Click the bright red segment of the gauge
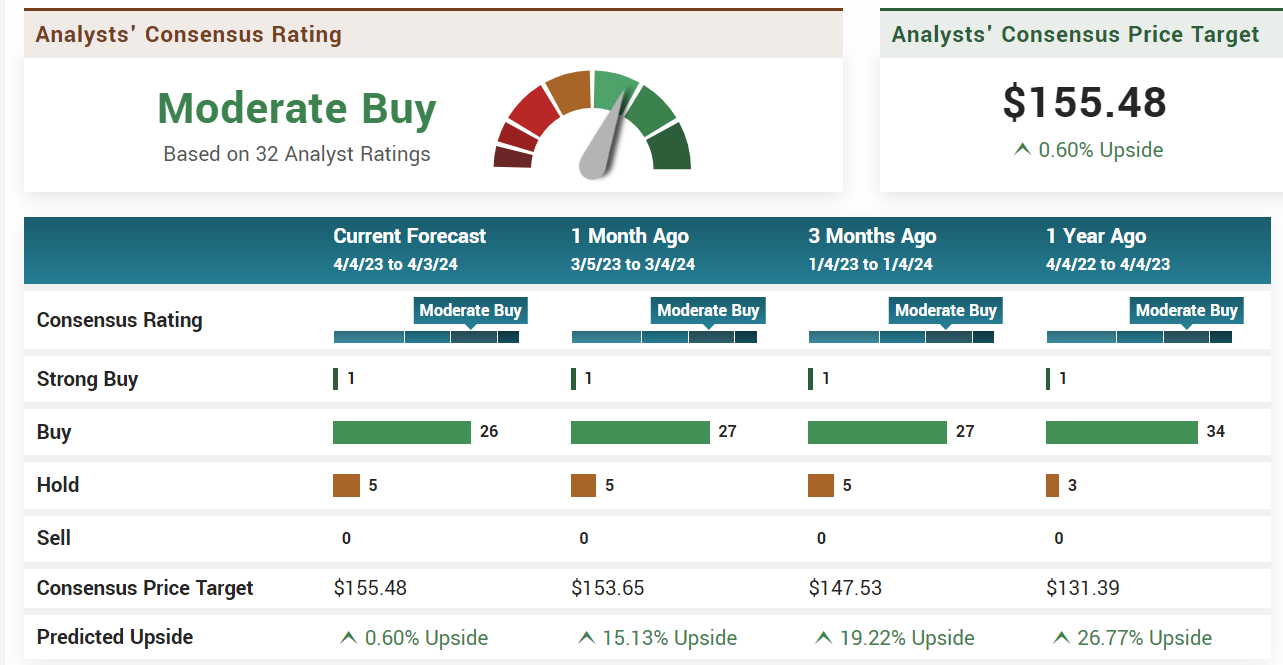The height and width of the screenshot is (665, 1283). [530, 111]
